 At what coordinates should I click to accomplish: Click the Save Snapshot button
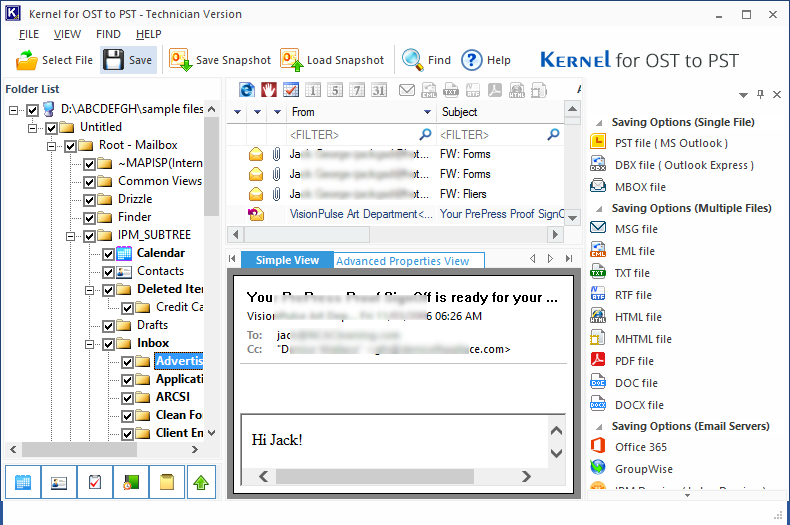220,60
